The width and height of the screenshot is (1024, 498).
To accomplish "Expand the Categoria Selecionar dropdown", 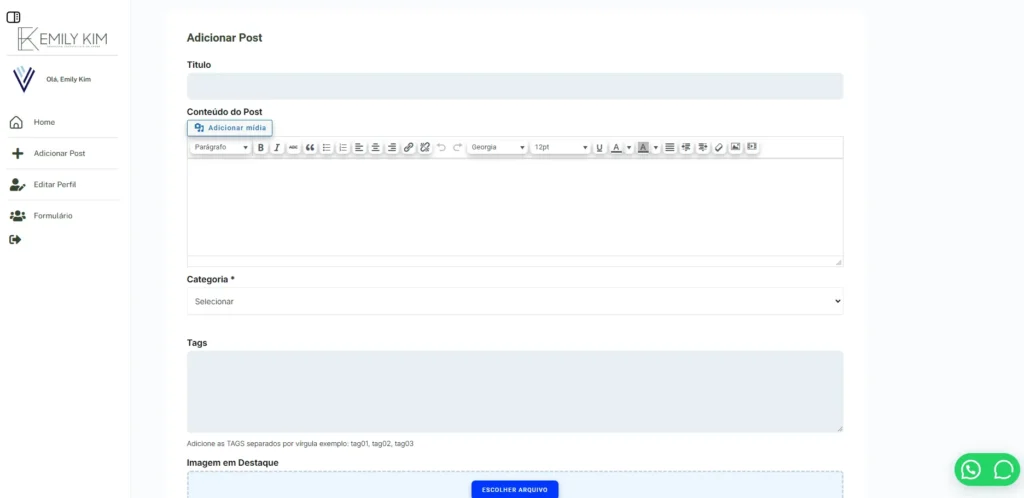I will coord(514,301).
